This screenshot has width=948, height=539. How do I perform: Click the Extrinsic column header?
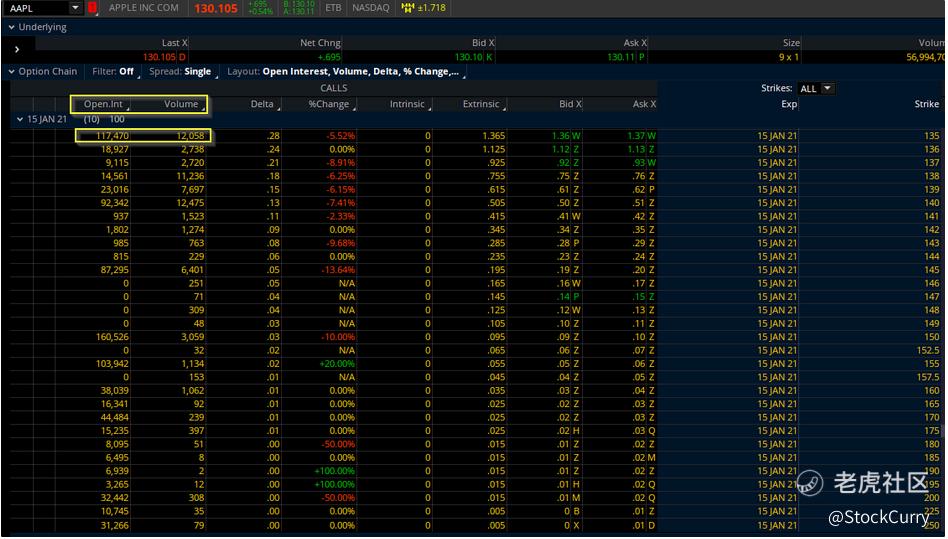[x=481, y=104]
